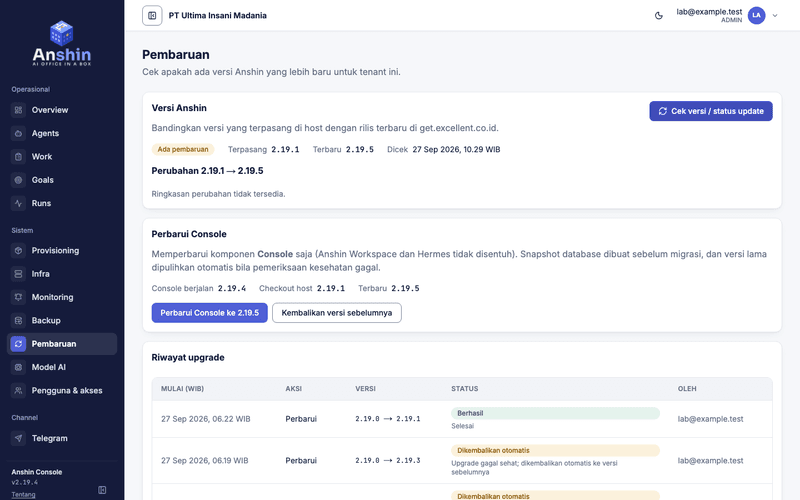Open the Overview menu item
Screen dimensions: 800x500
coord(62,110)
